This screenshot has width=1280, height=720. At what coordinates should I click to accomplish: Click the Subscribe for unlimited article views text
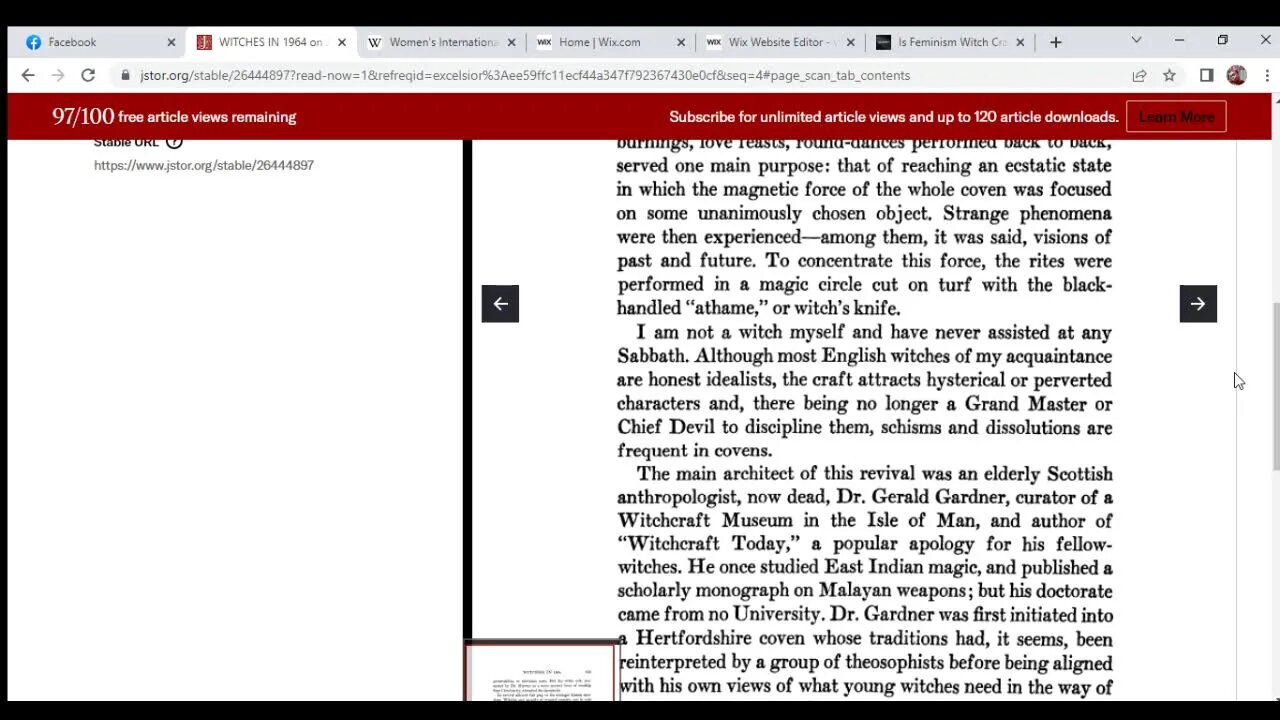point(894,117)
